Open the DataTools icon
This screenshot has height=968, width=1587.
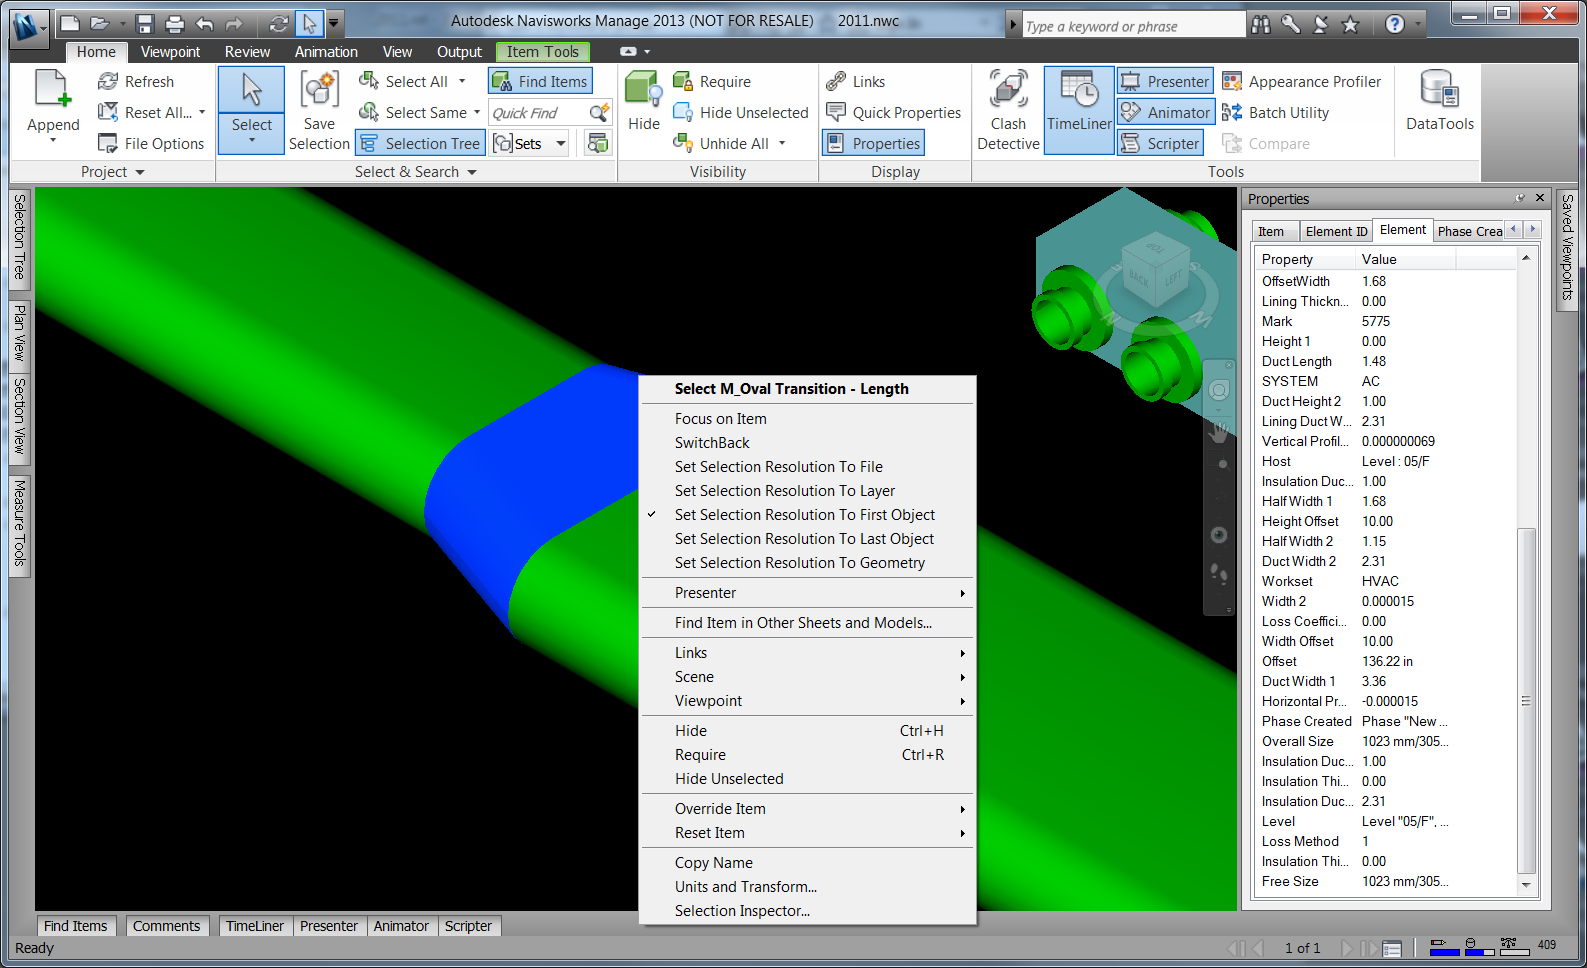coord(1440,89)
